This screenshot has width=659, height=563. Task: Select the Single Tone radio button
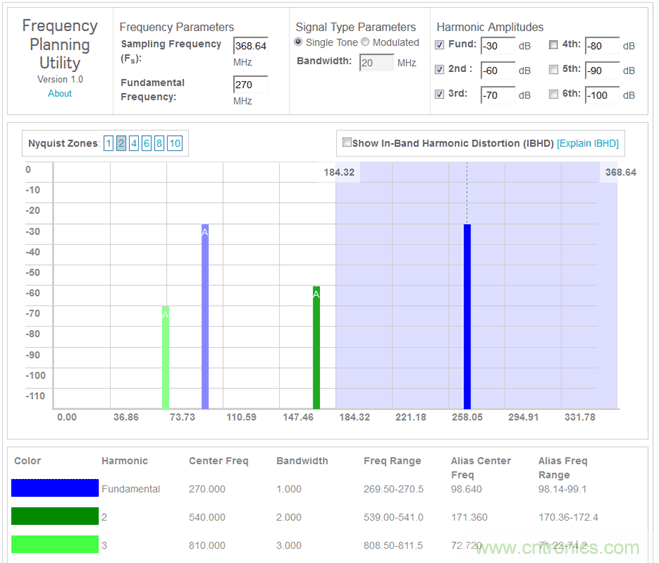(298, 42)
